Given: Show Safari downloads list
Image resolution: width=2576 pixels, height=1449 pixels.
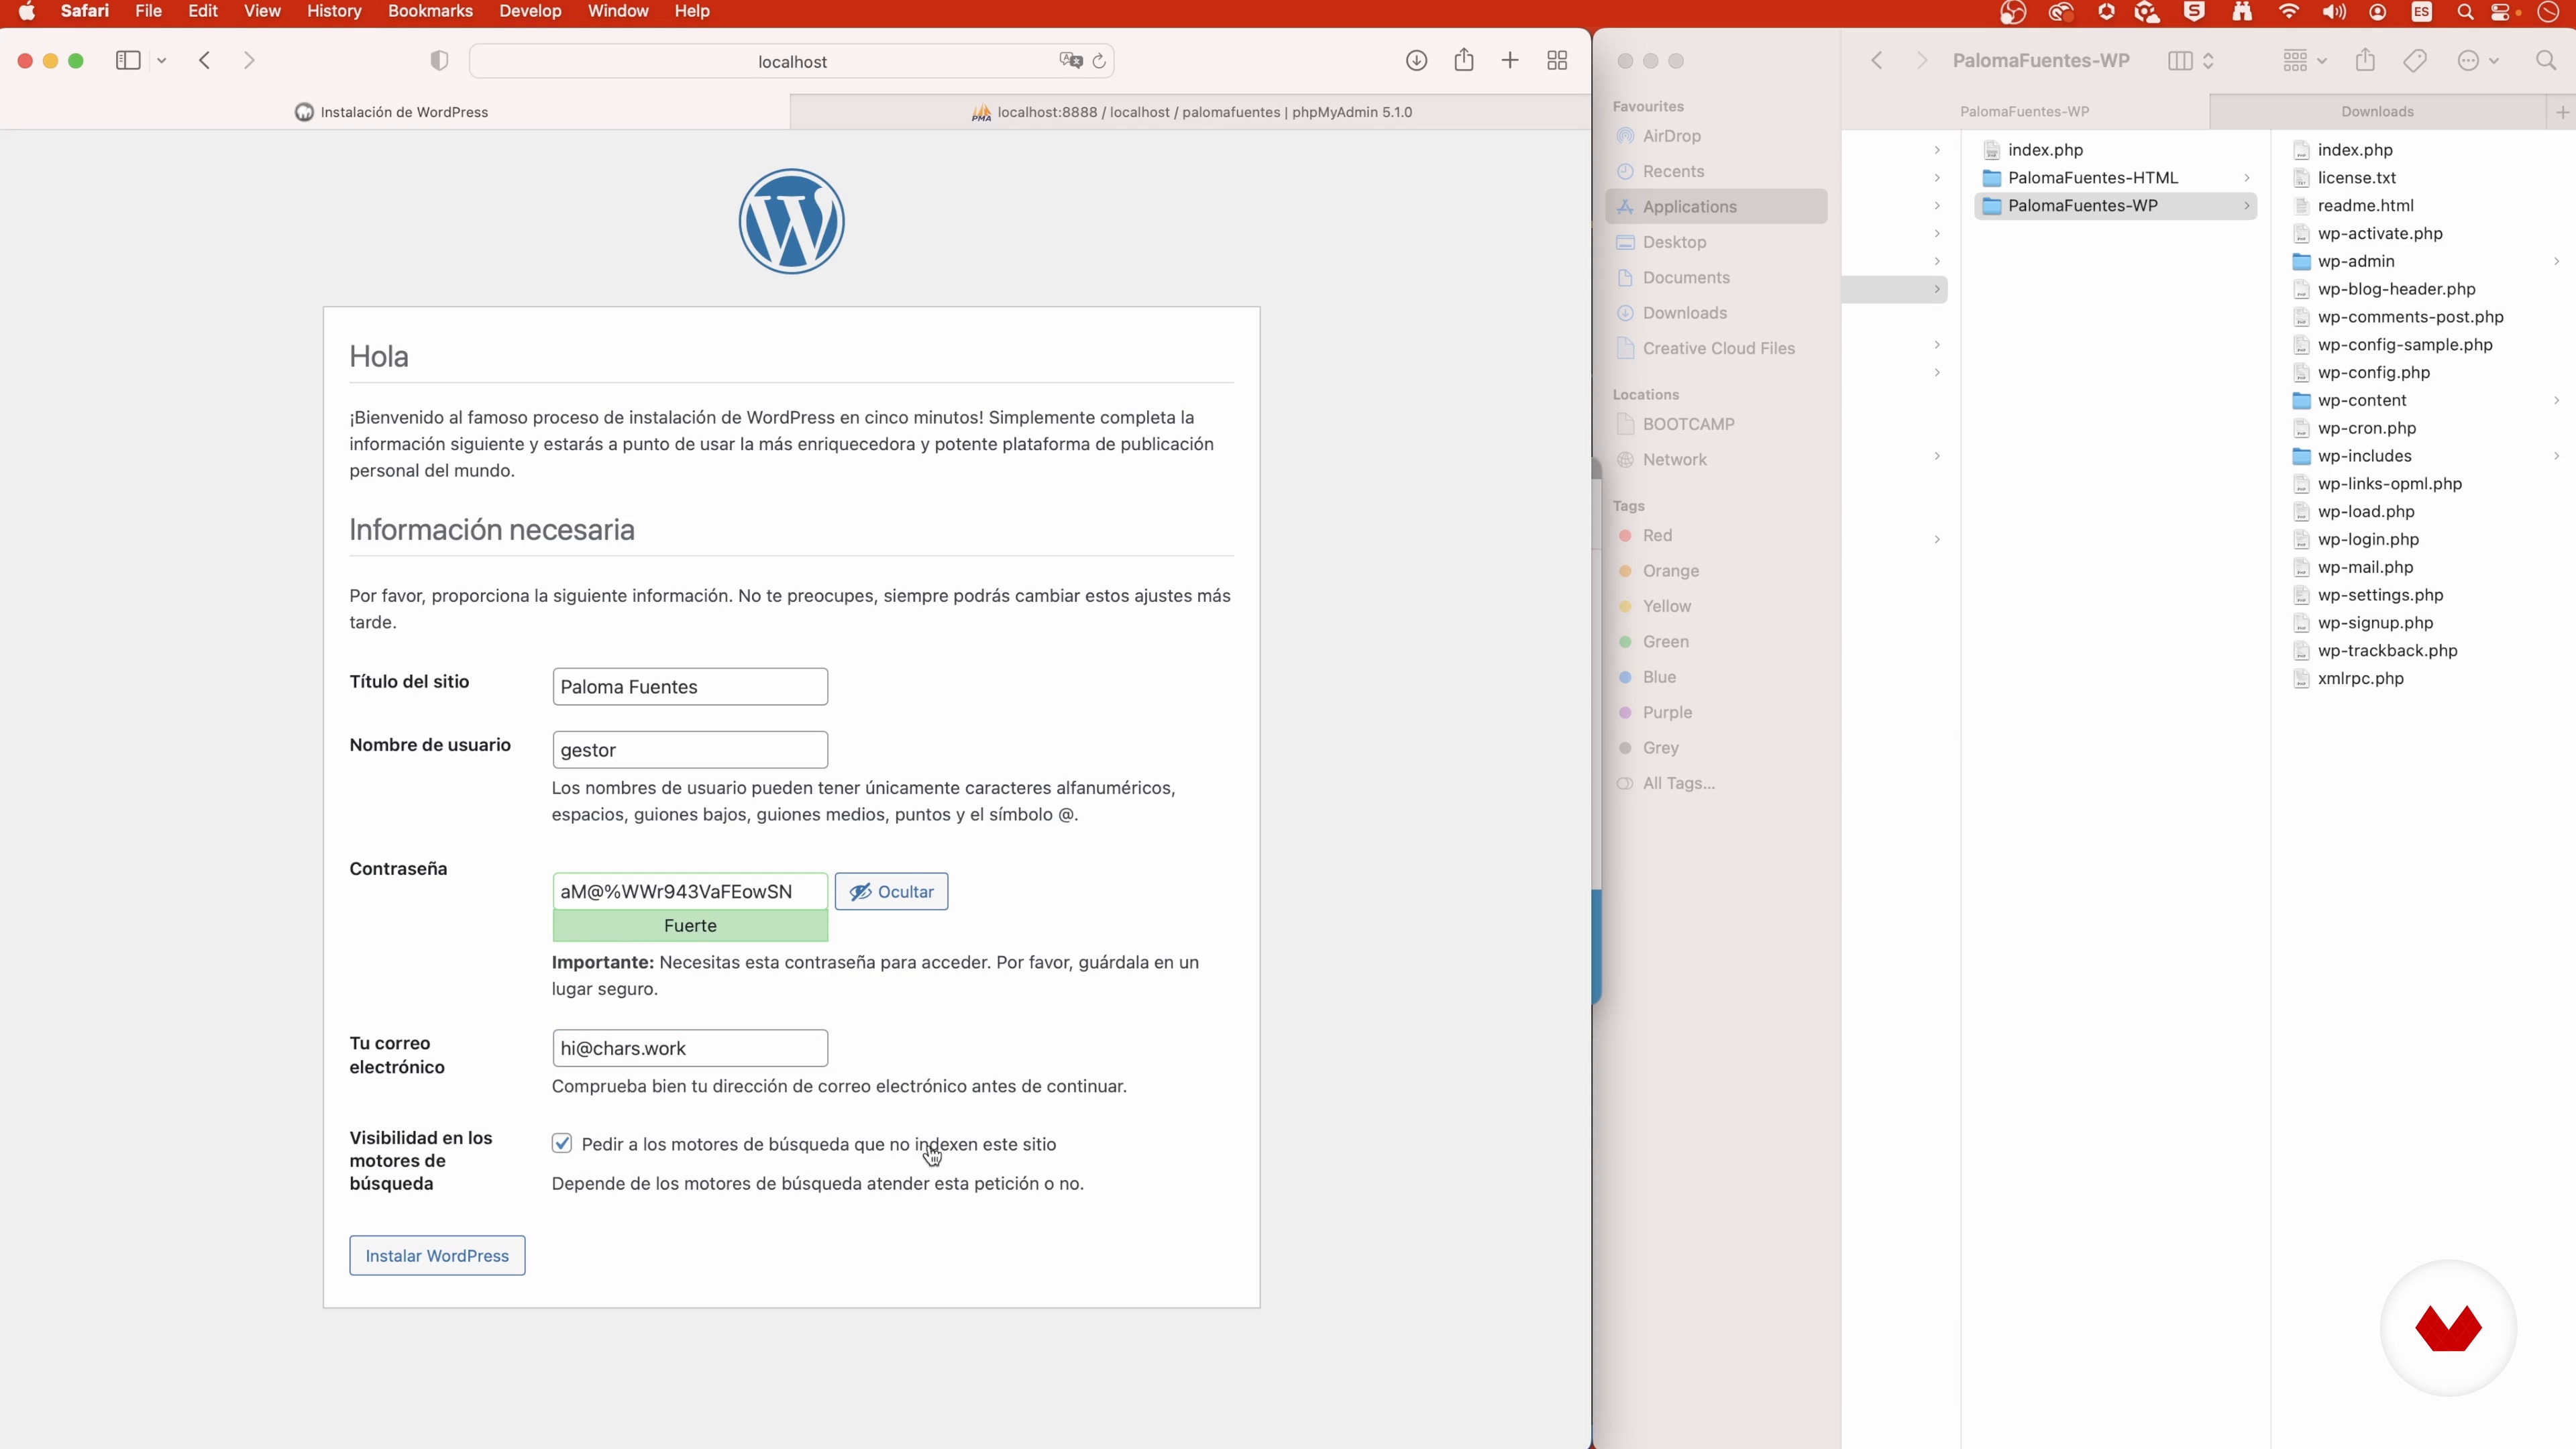Looking at the screenshot, I should coord(1416,61).
